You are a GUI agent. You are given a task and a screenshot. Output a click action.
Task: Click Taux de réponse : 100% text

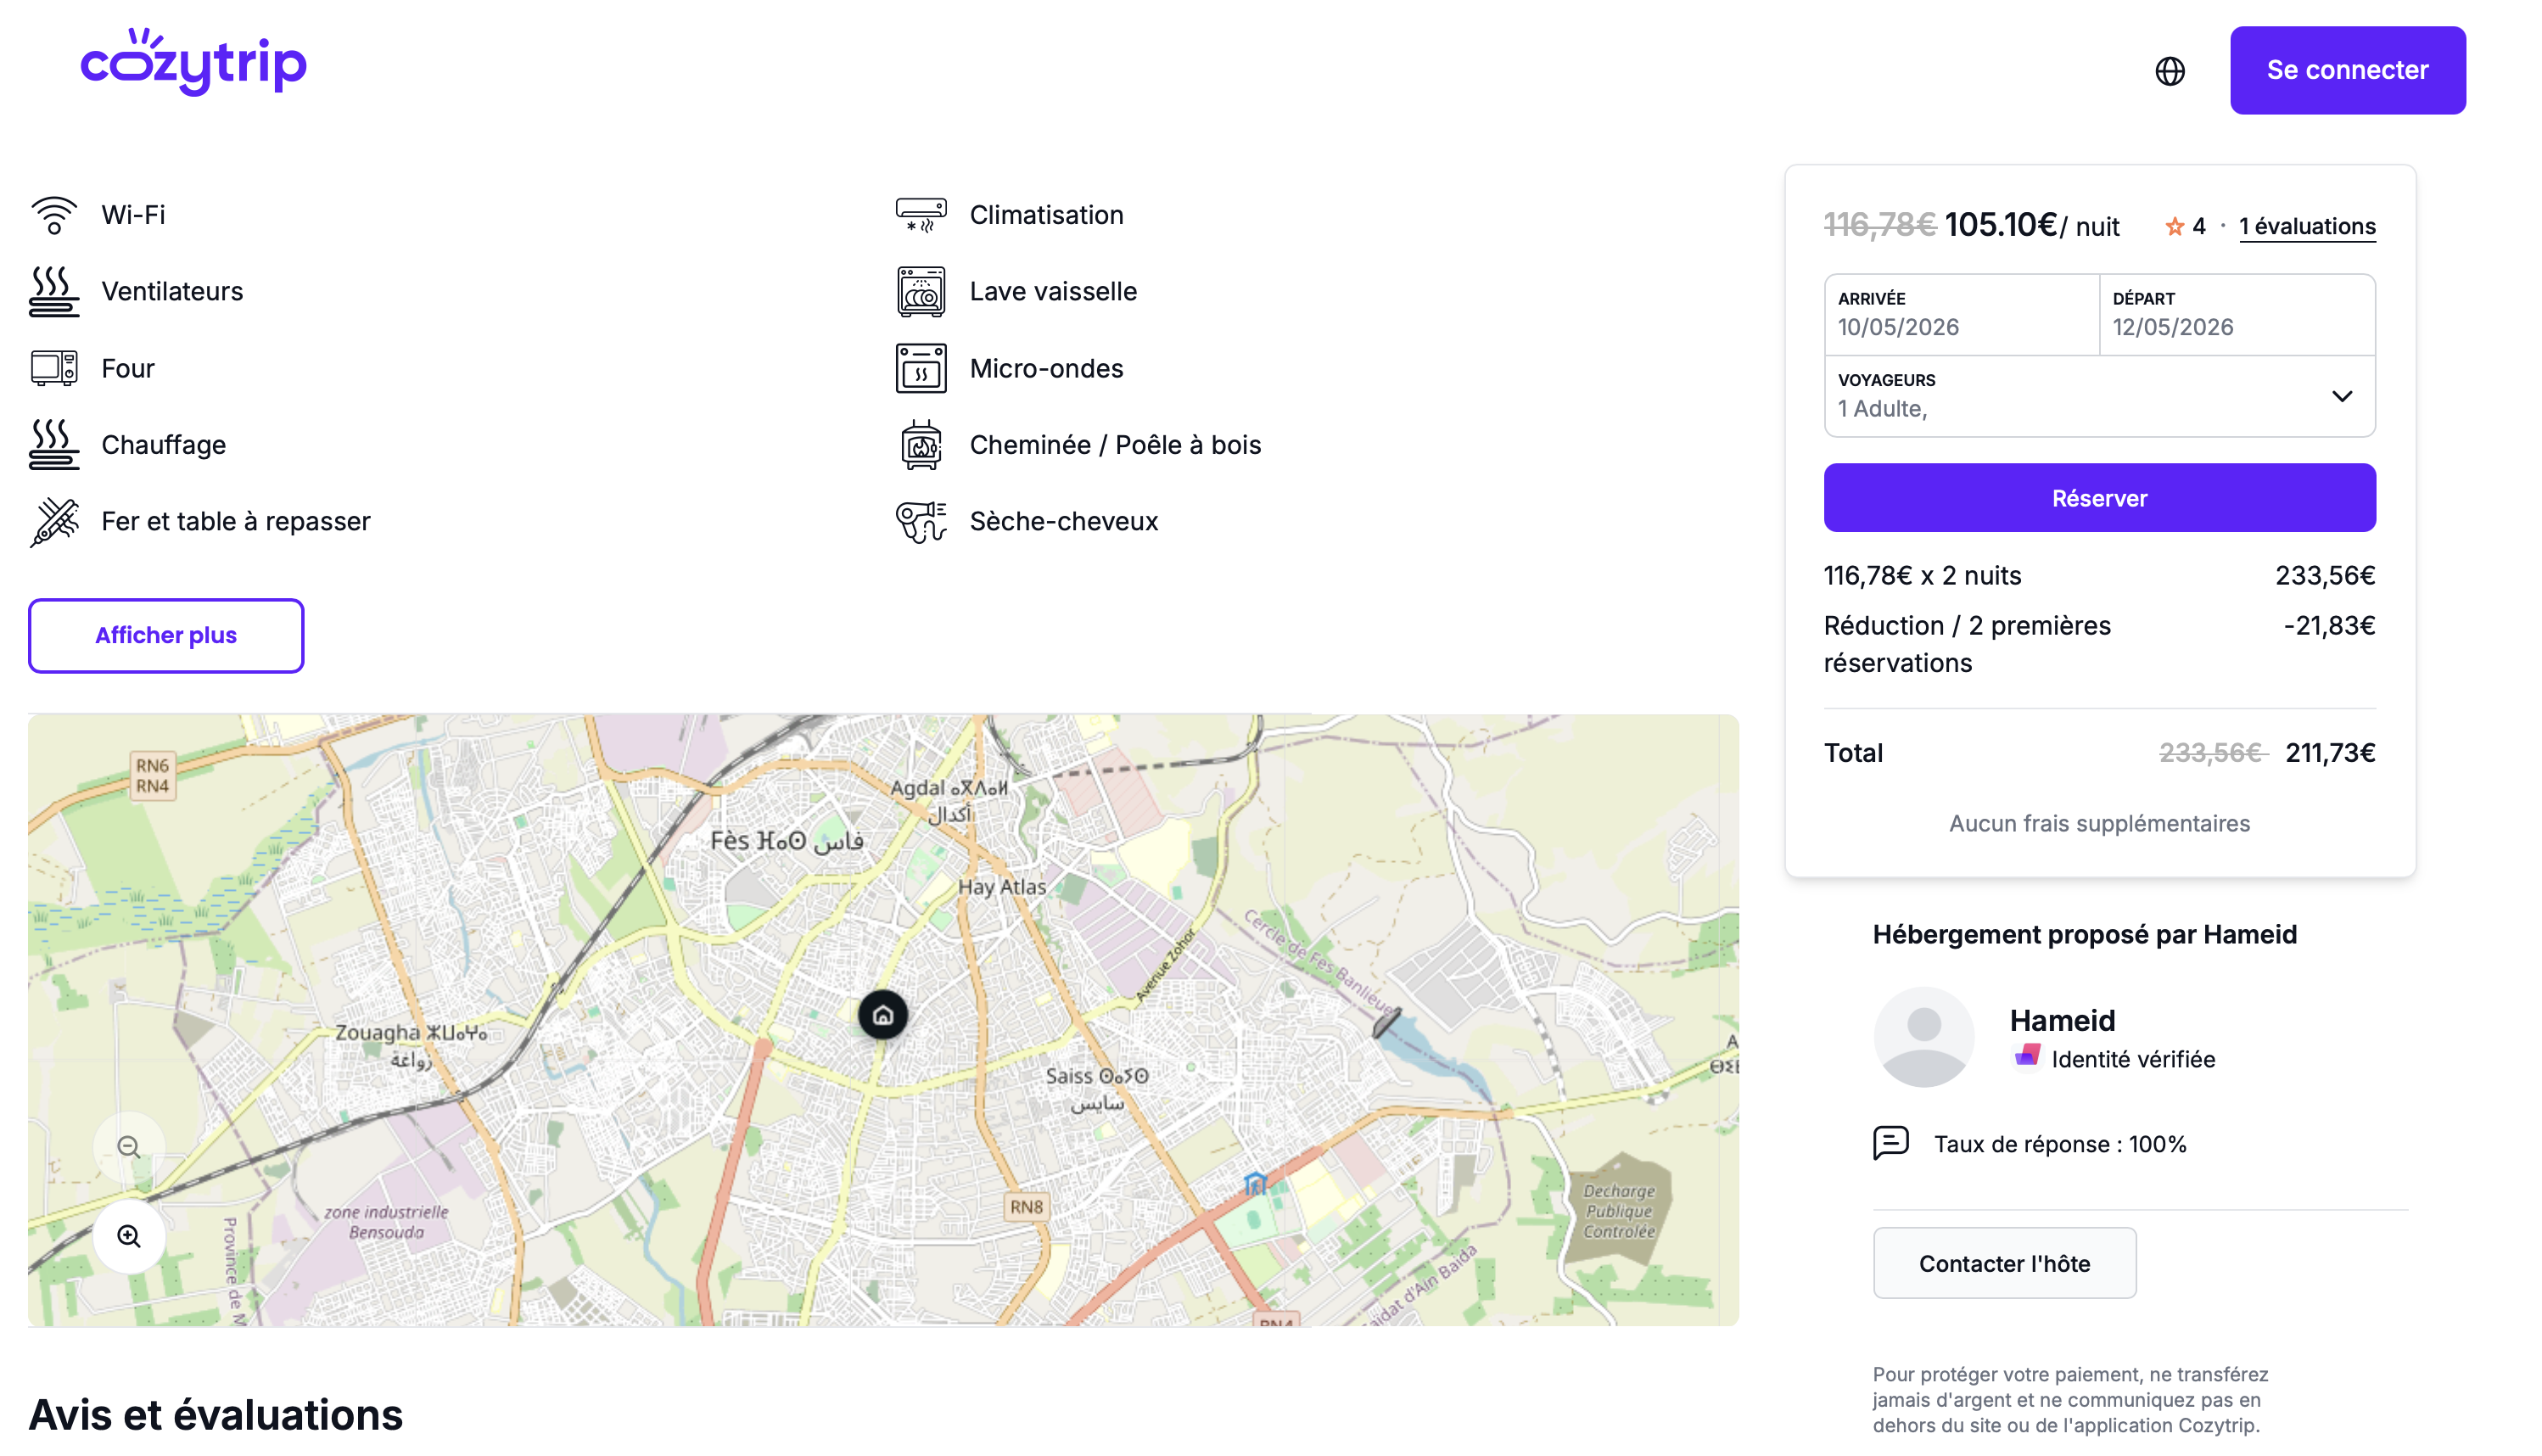coord(2060,1144)
